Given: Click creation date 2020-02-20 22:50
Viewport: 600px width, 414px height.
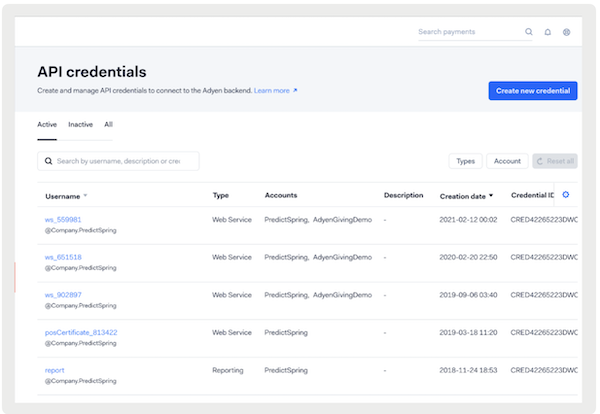Looking at the screenshot, I should tap(468, 257).
